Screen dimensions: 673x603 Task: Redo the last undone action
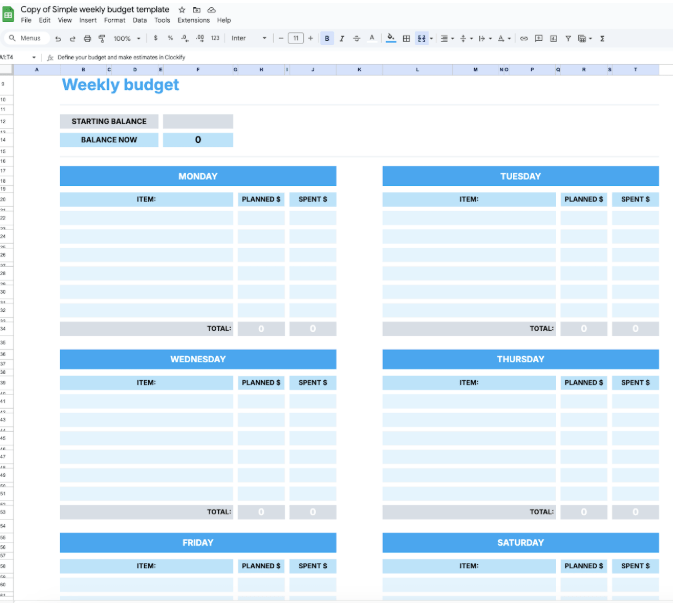[73, 39]
